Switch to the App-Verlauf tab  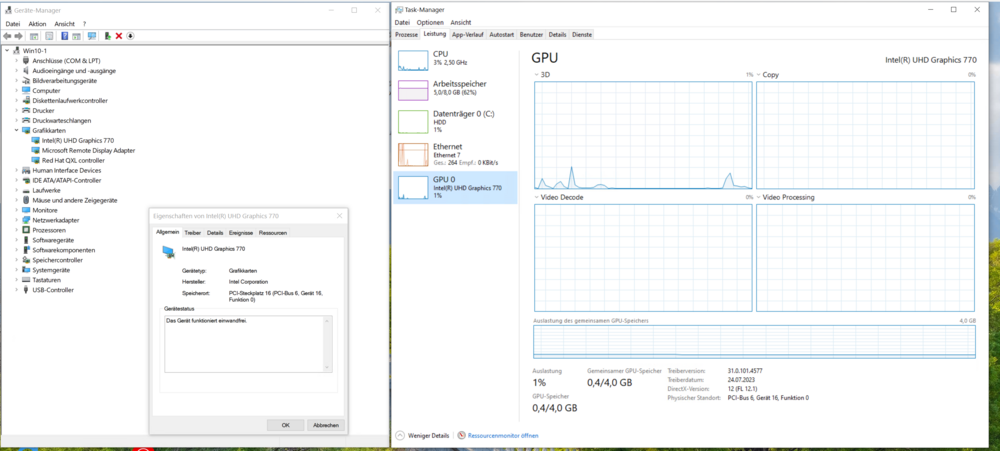click(468, 34)
